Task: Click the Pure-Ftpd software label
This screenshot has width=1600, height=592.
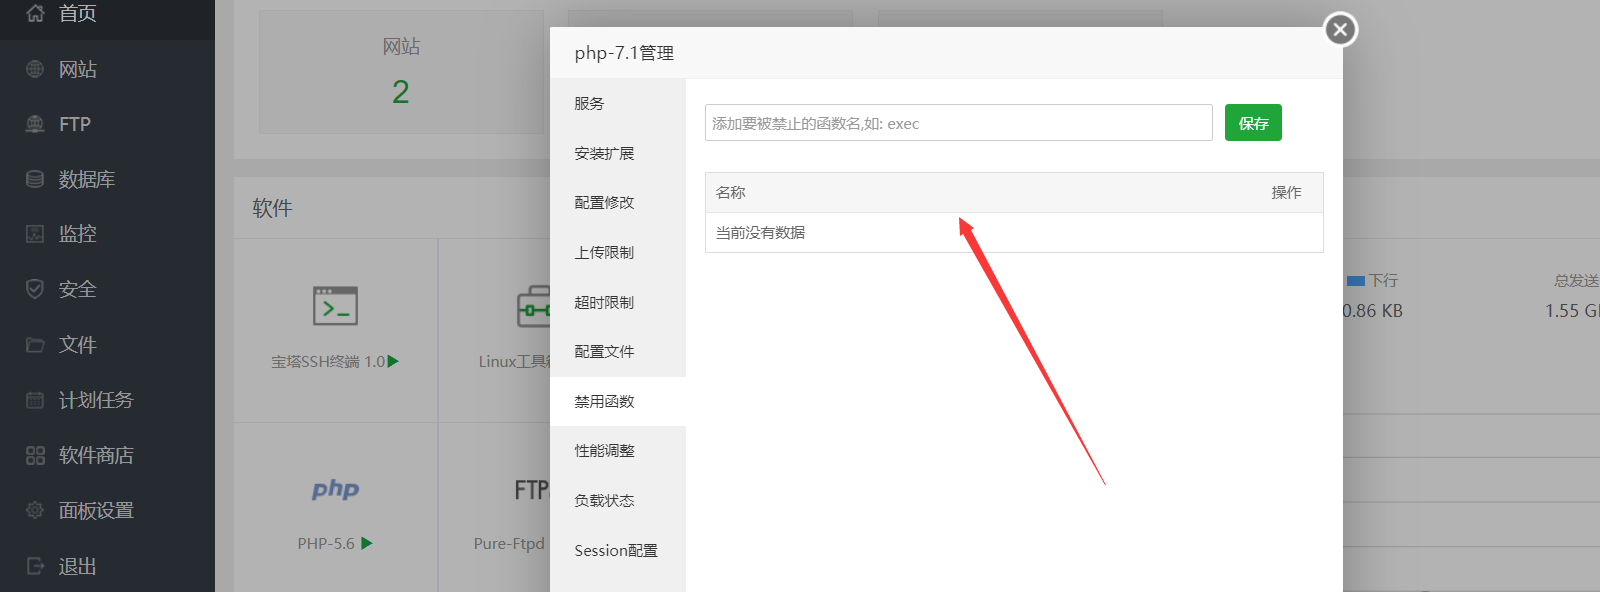Action: click(x=509, y=543)
